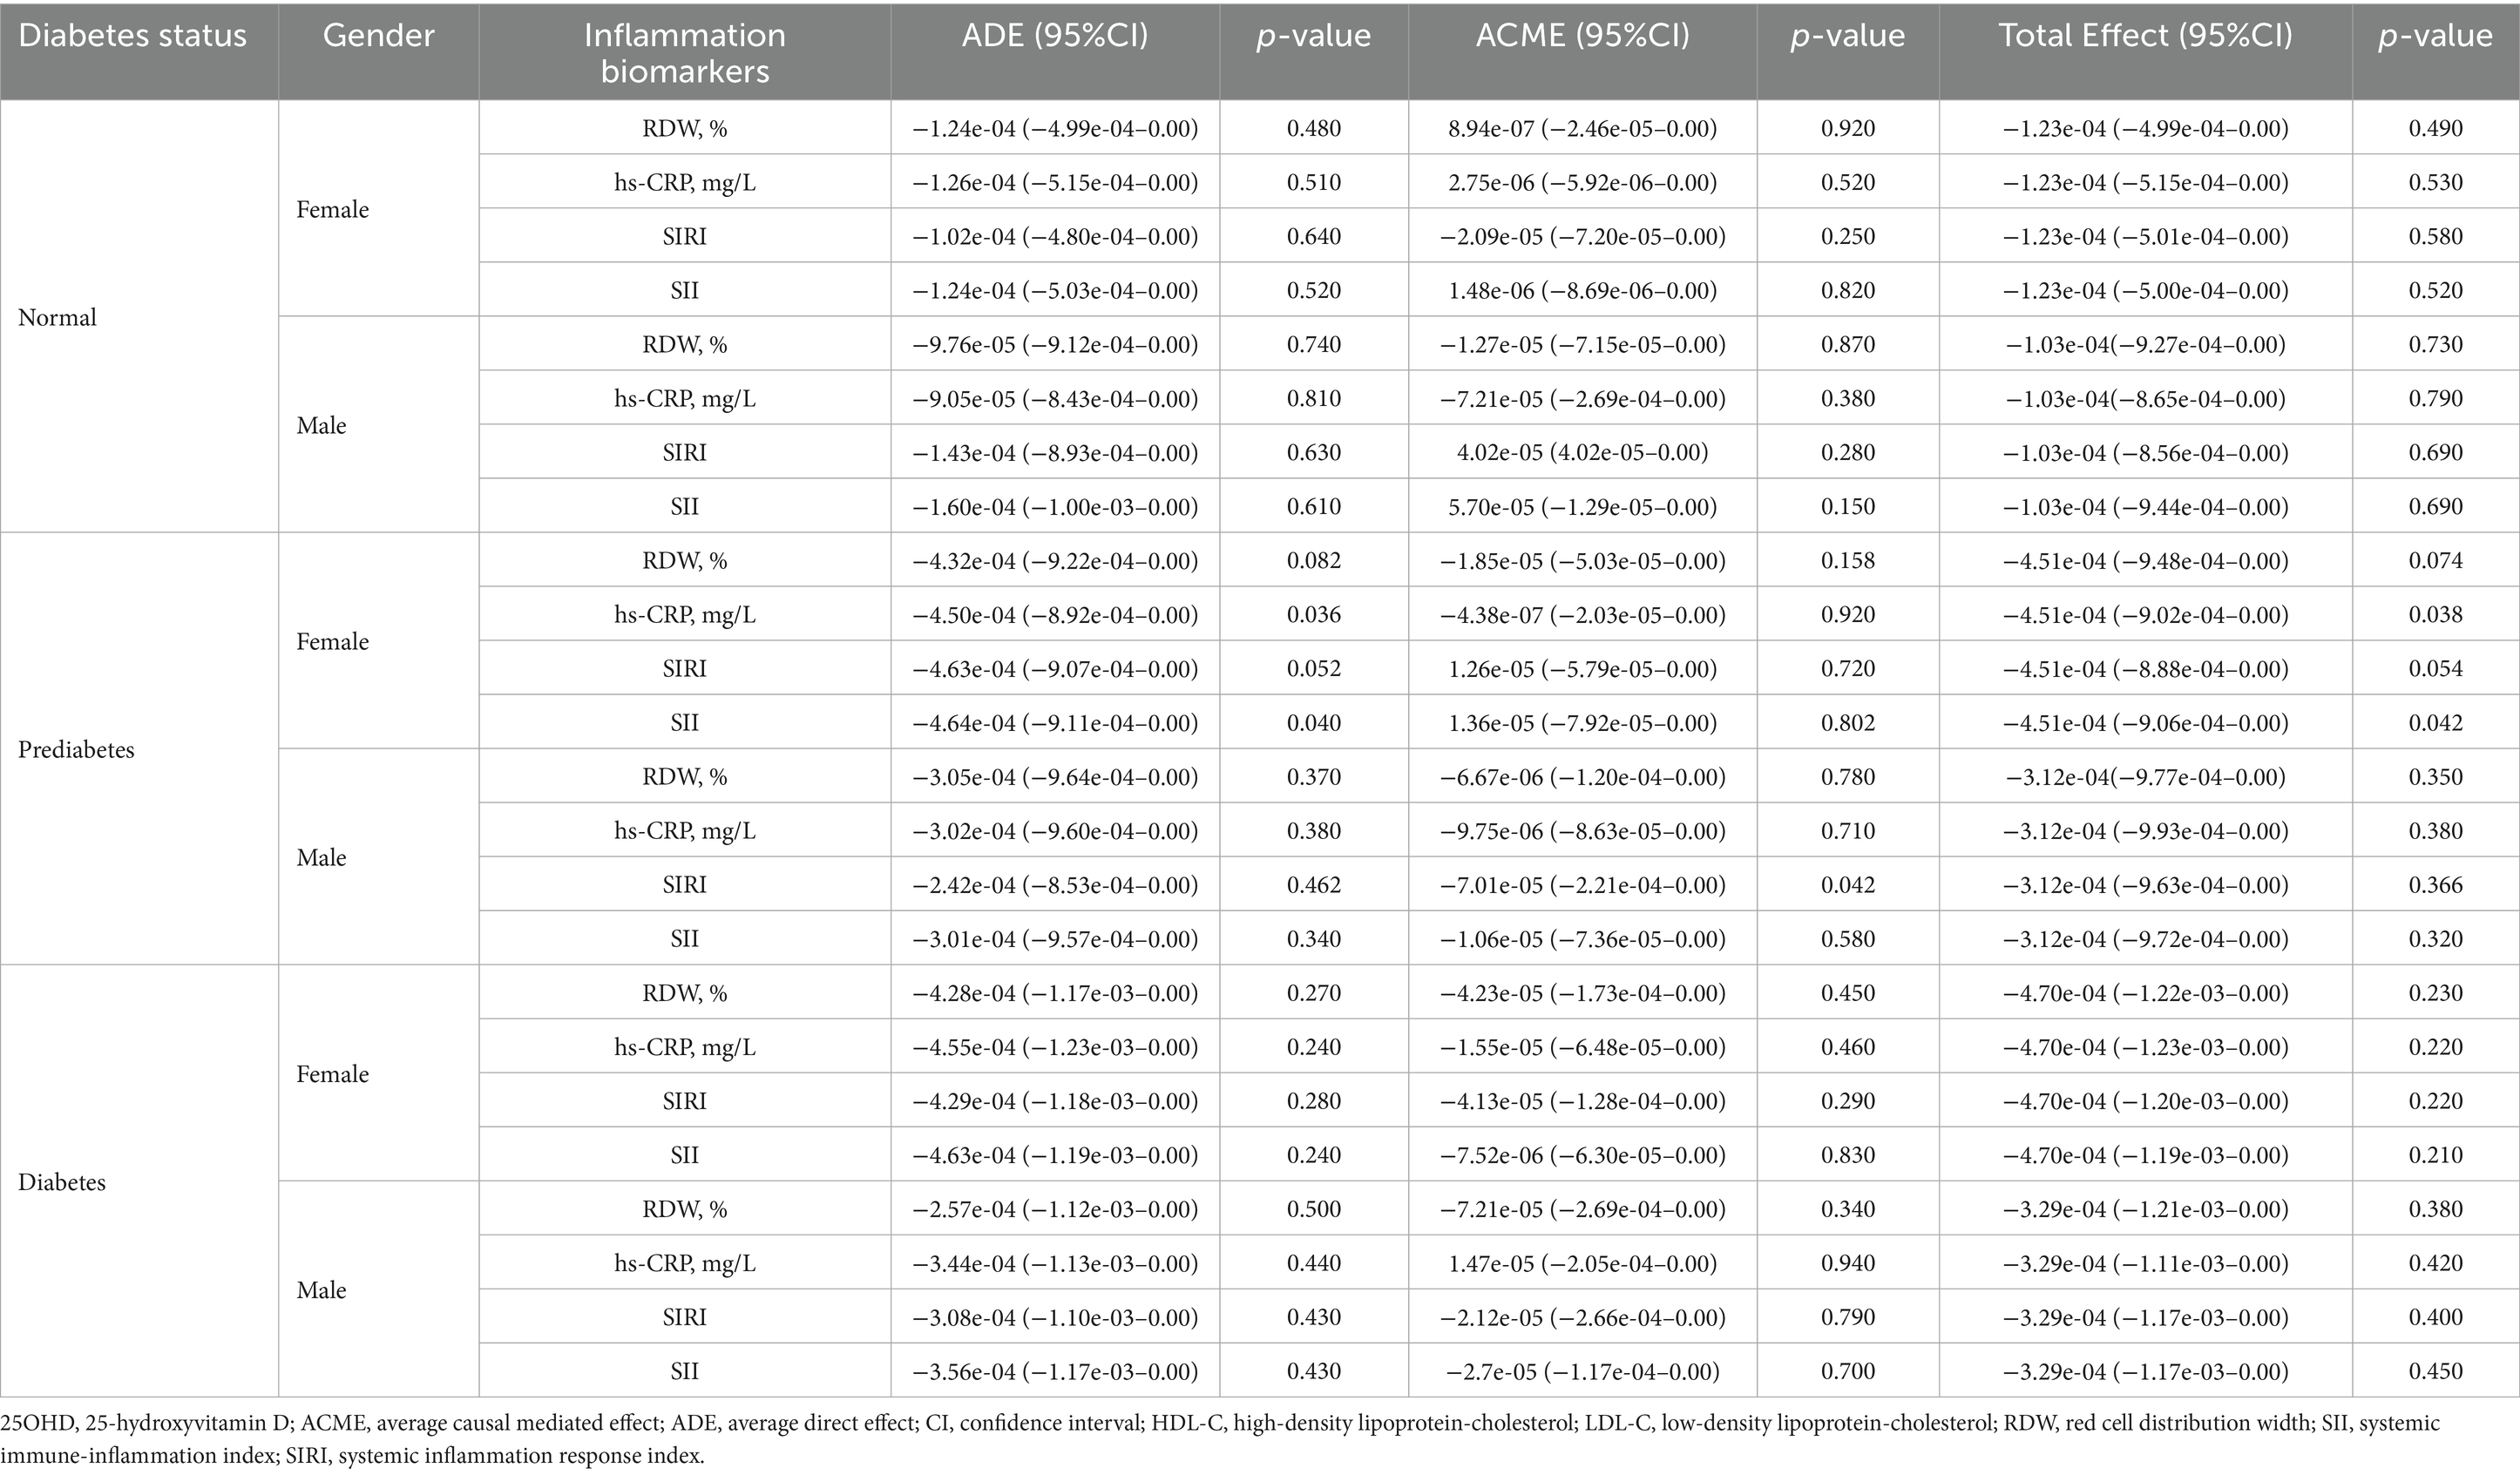Viewport: 2520px width, 1475px height.
Task: Click the ACME (95%CI) header cell
Action: pos(1582,37)
